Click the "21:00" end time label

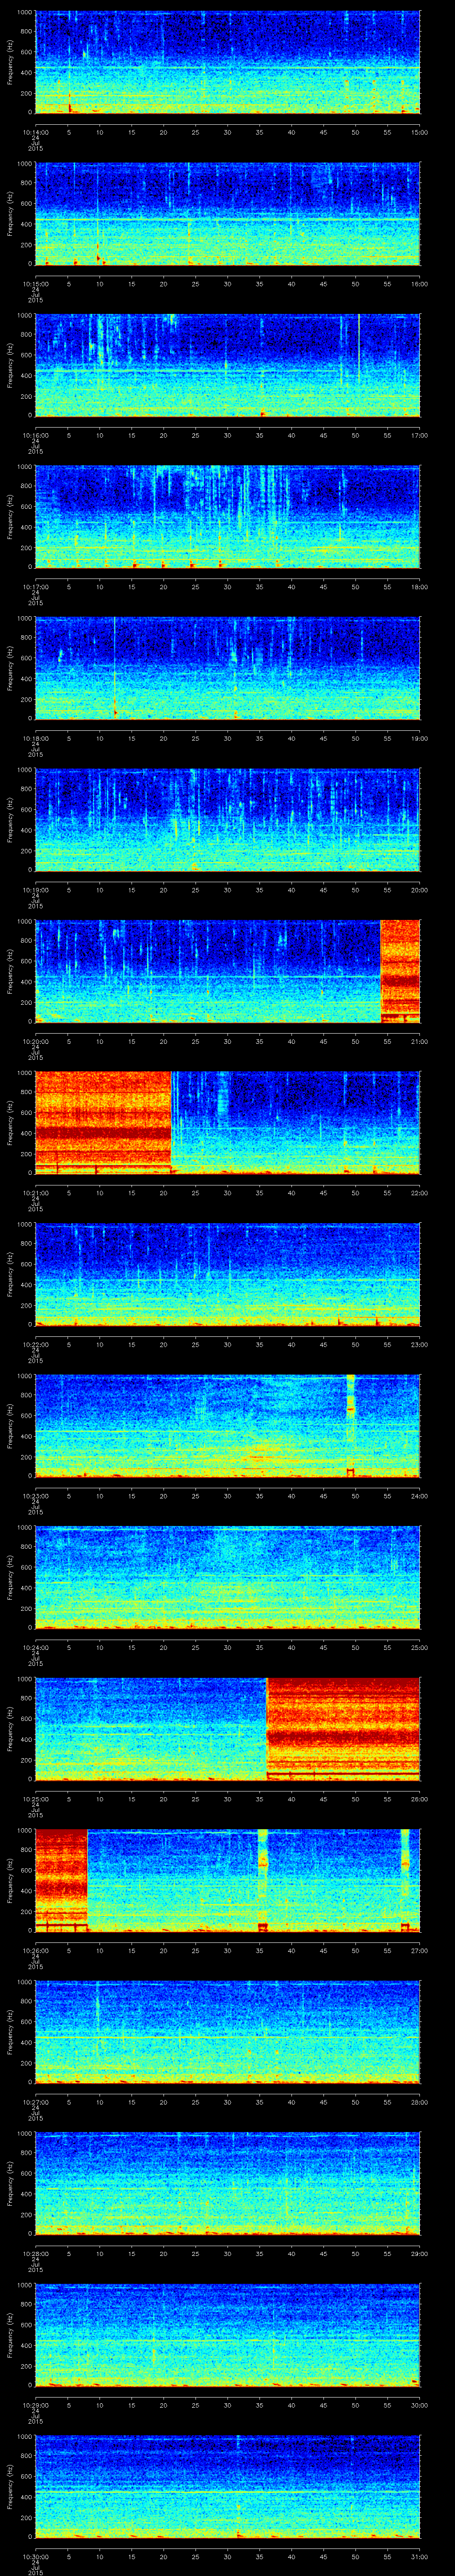[x=419, y=1041]
